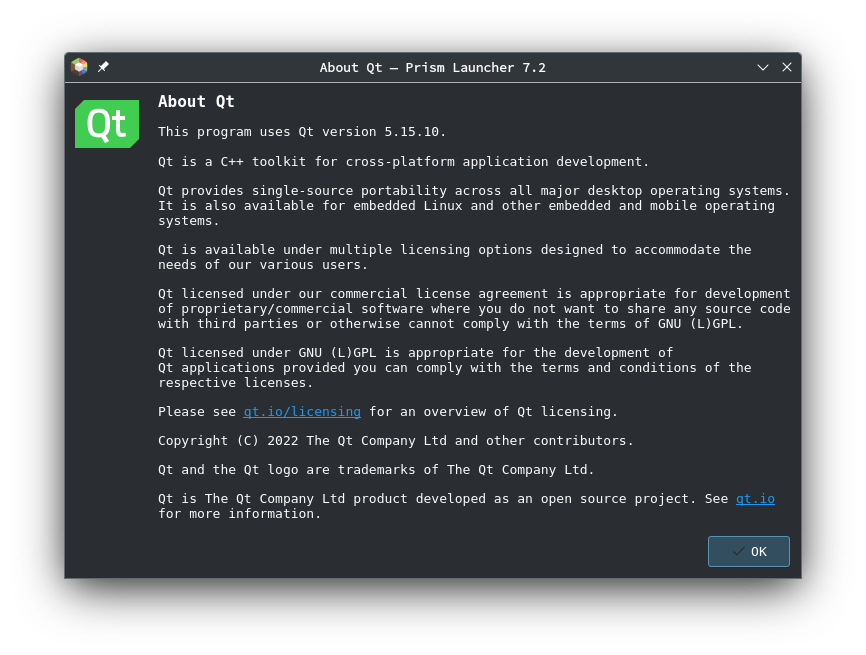
Task: Click the X close icon
Action: click(x=786, y=67)
